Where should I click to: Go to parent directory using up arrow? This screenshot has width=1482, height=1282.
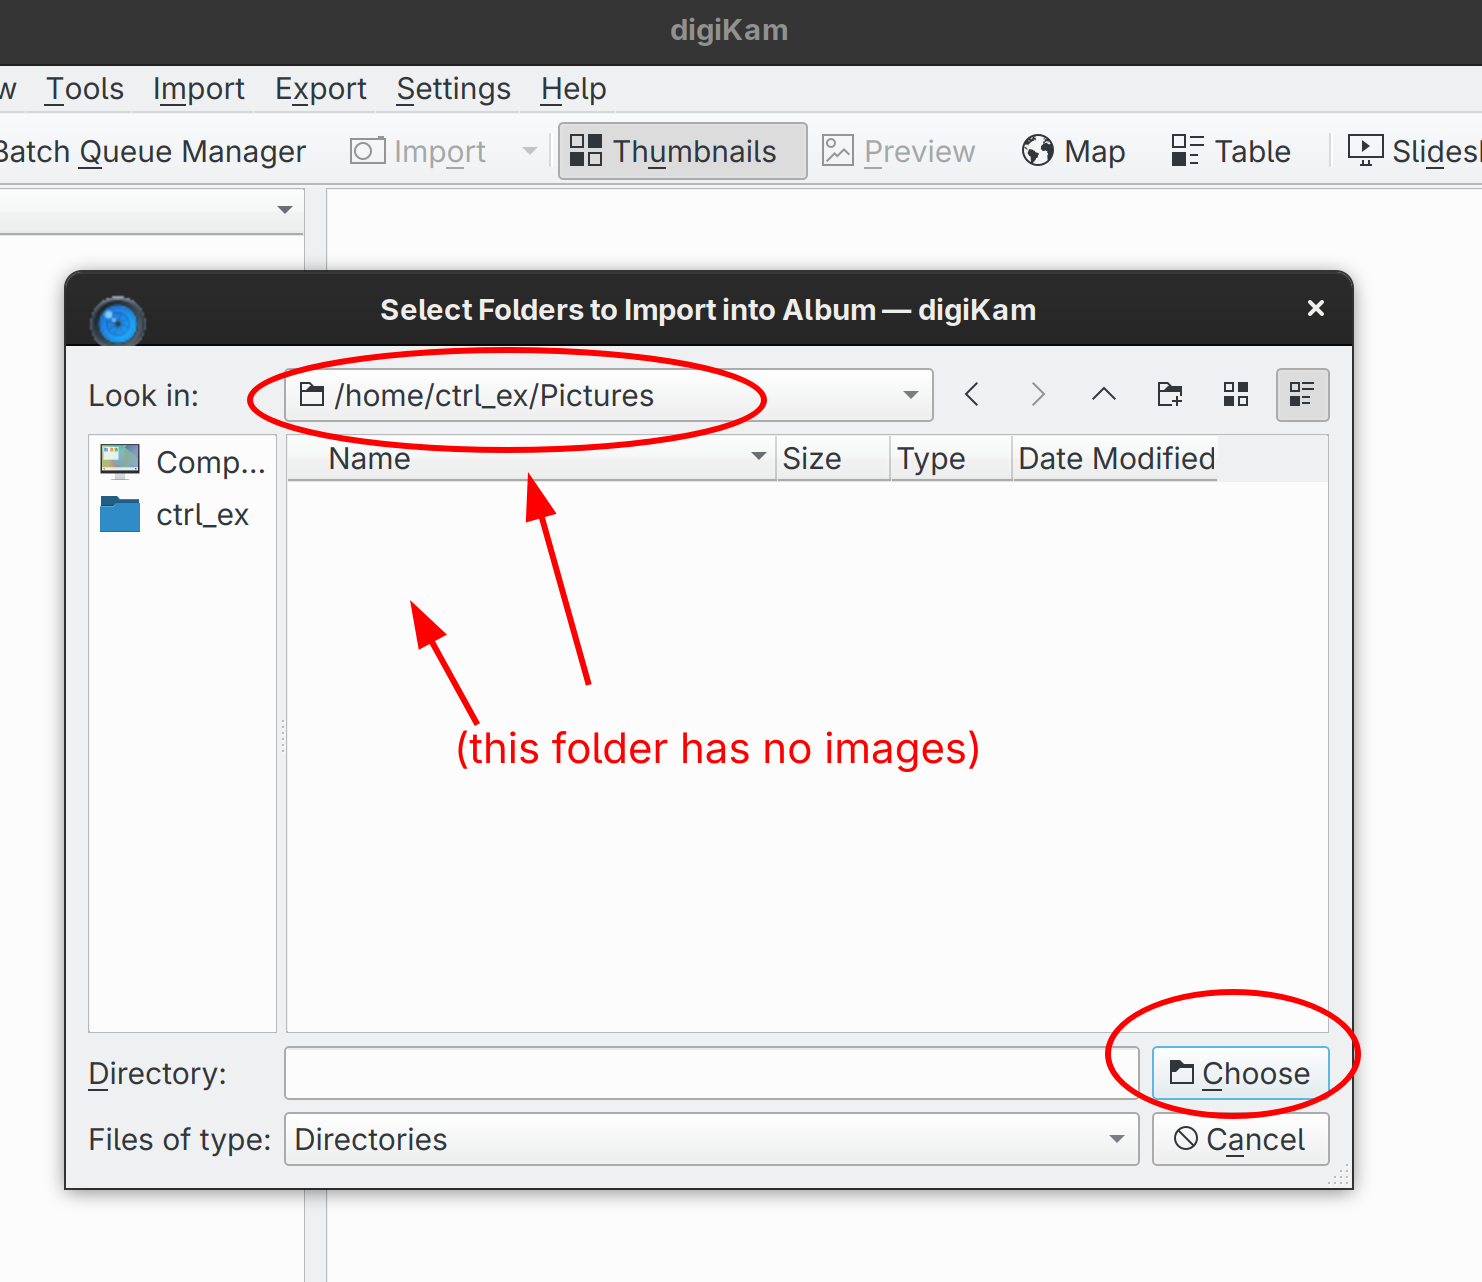(x=1103, y=395)
